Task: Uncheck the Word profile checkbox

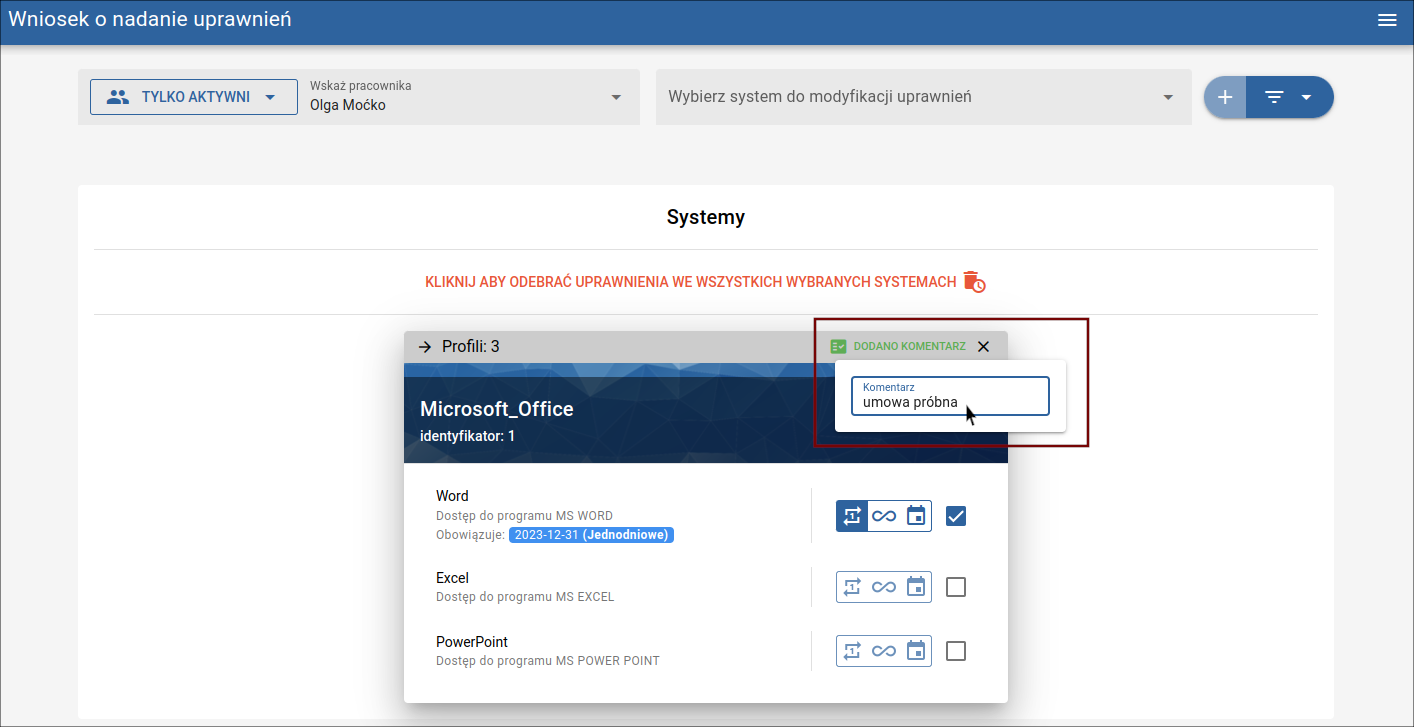Action: (x=956, y=516)
